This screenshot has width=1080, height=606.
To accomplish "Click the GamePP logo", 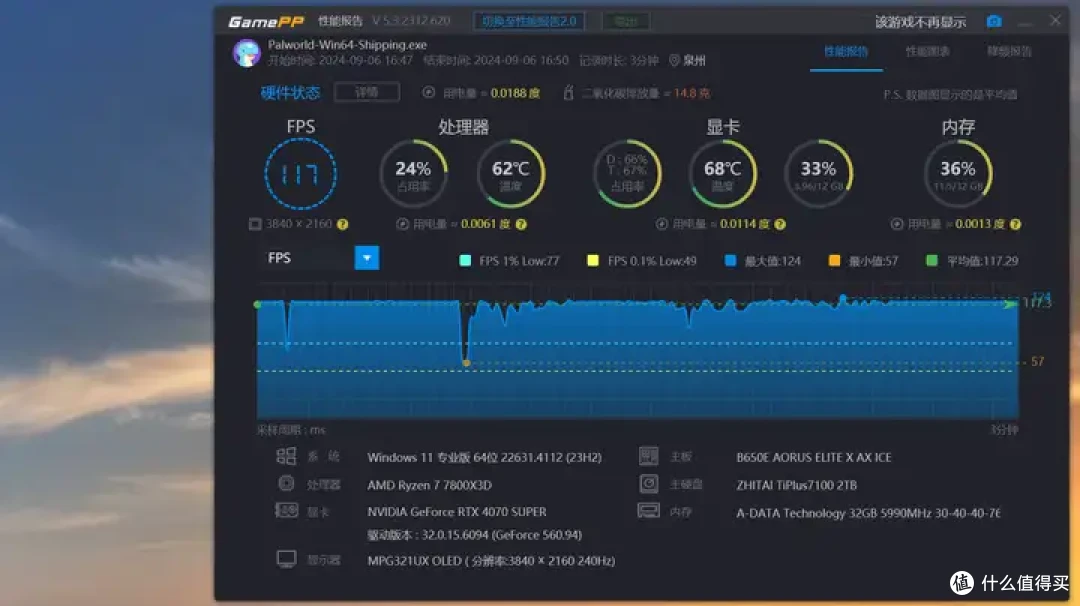I will [x=266, y=22].
